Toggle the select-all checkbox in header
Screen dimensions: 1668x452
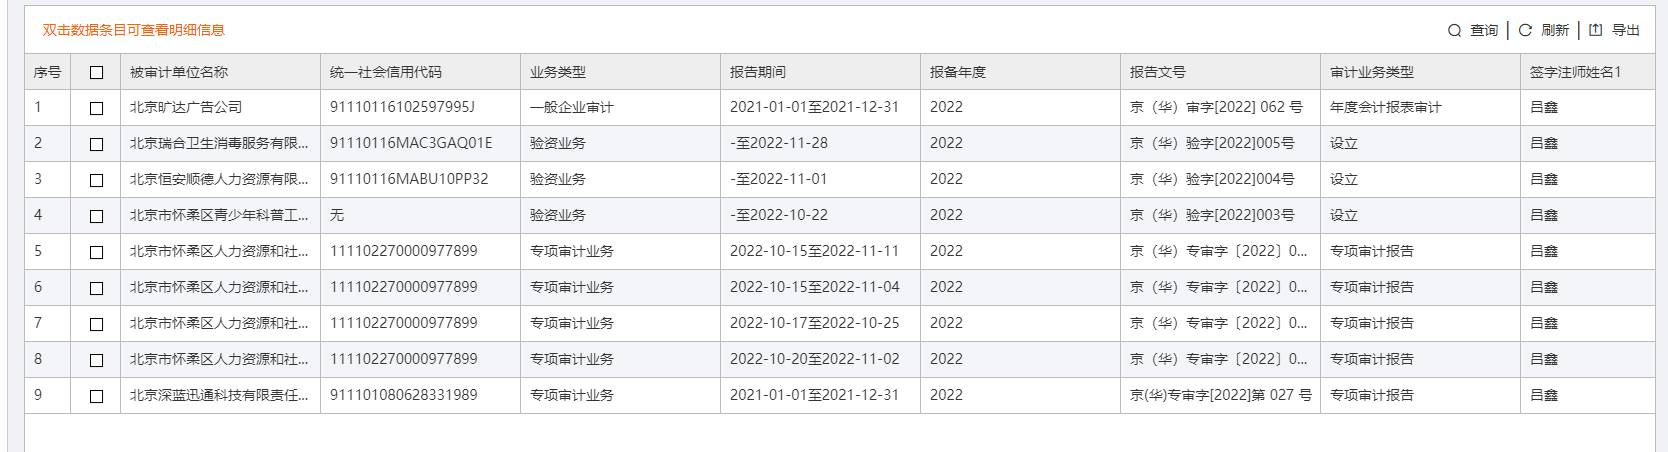click(96, 72)
